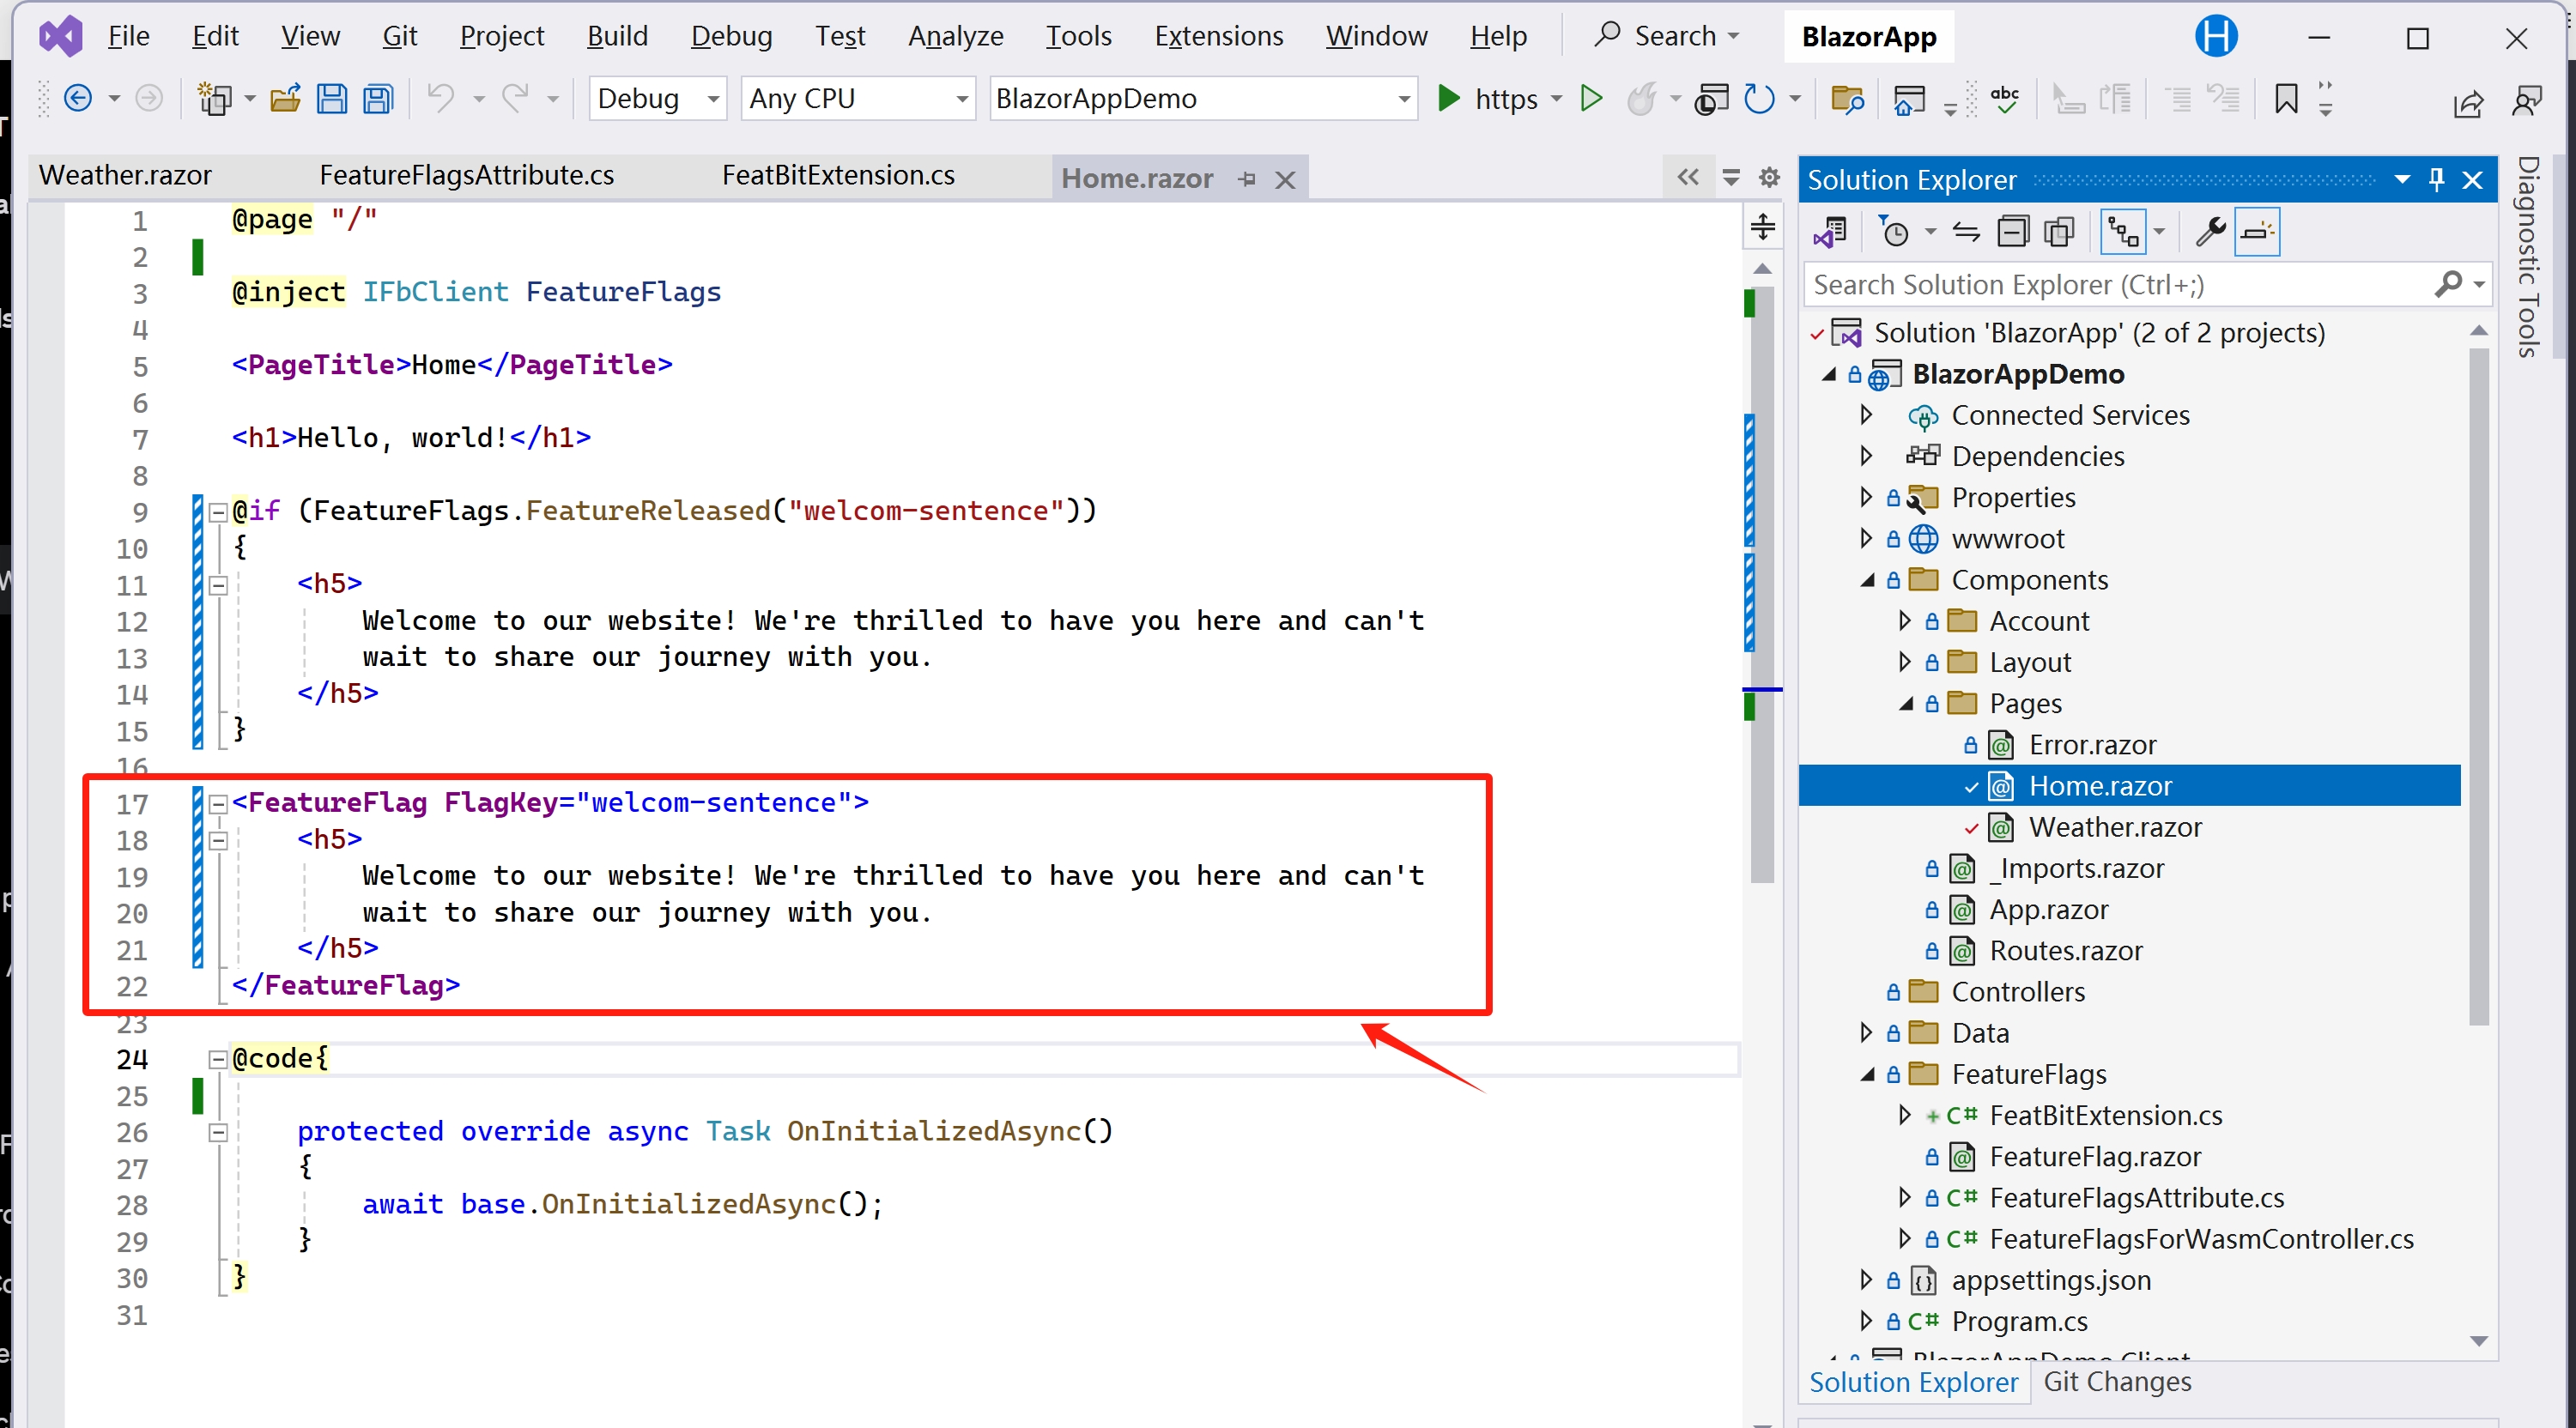
Task: Click the Restart blue circular arrow icon
Action: pos(1759,98)
